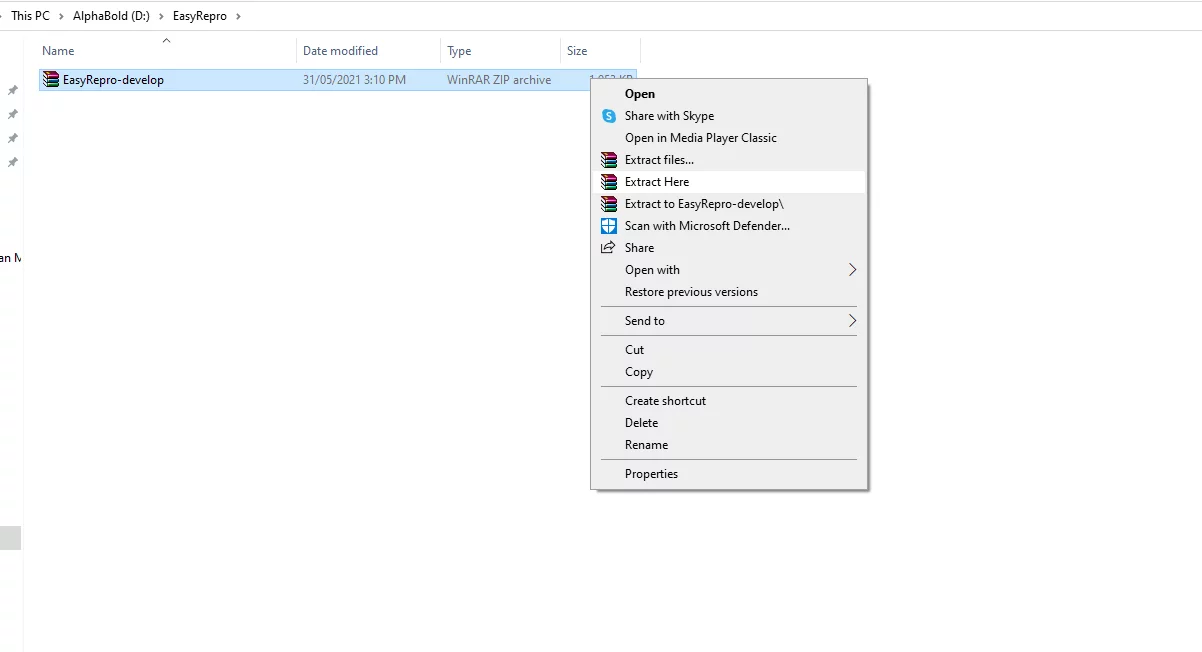Select Share with Skype

pyautogui.click(x=728, y=116)
